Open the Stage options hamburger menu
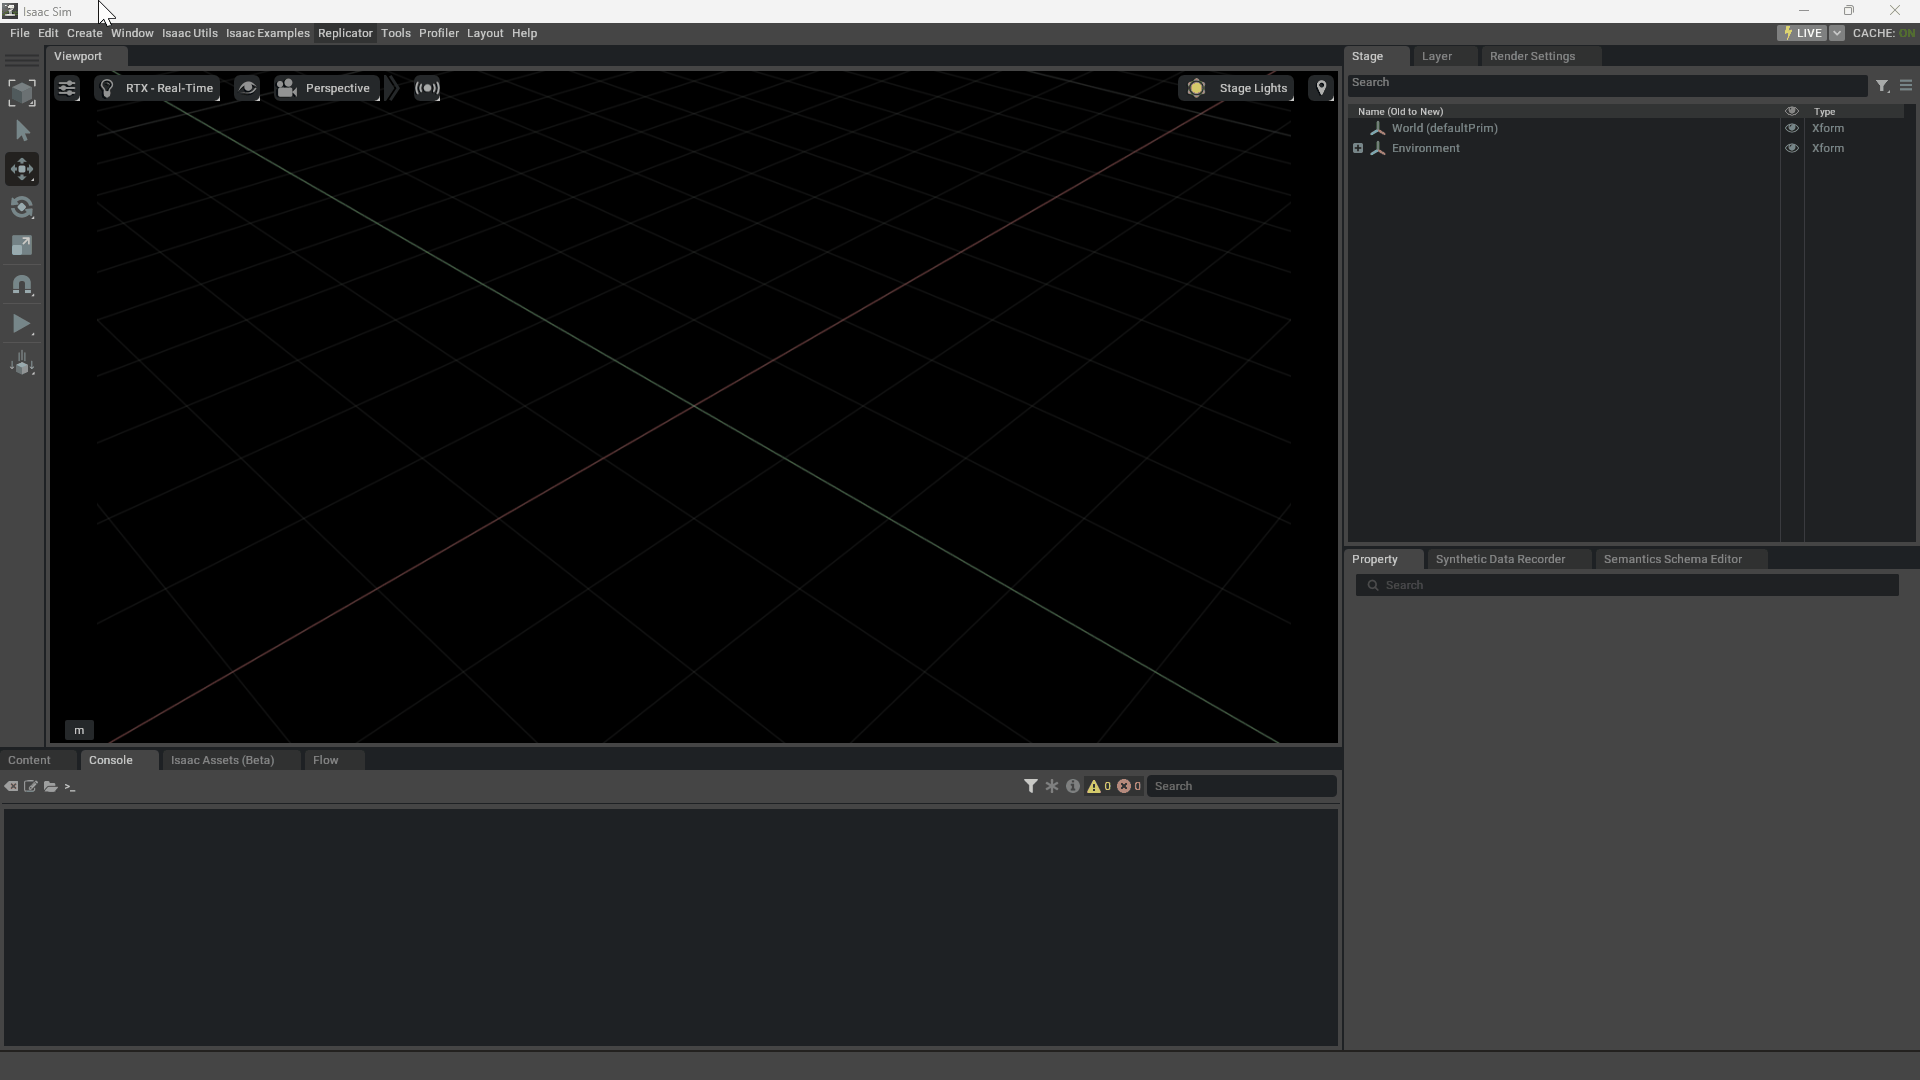Viewport: 1920px width, 1080px height. pyautogui.click(x=1906, y=86)
